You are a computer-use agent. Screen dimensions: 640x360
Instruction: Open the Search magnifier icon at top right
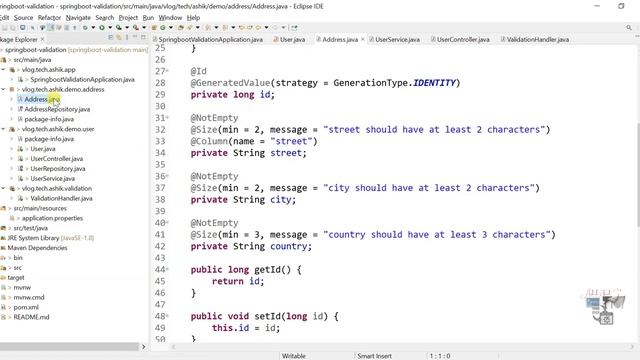tap(629, 27)
